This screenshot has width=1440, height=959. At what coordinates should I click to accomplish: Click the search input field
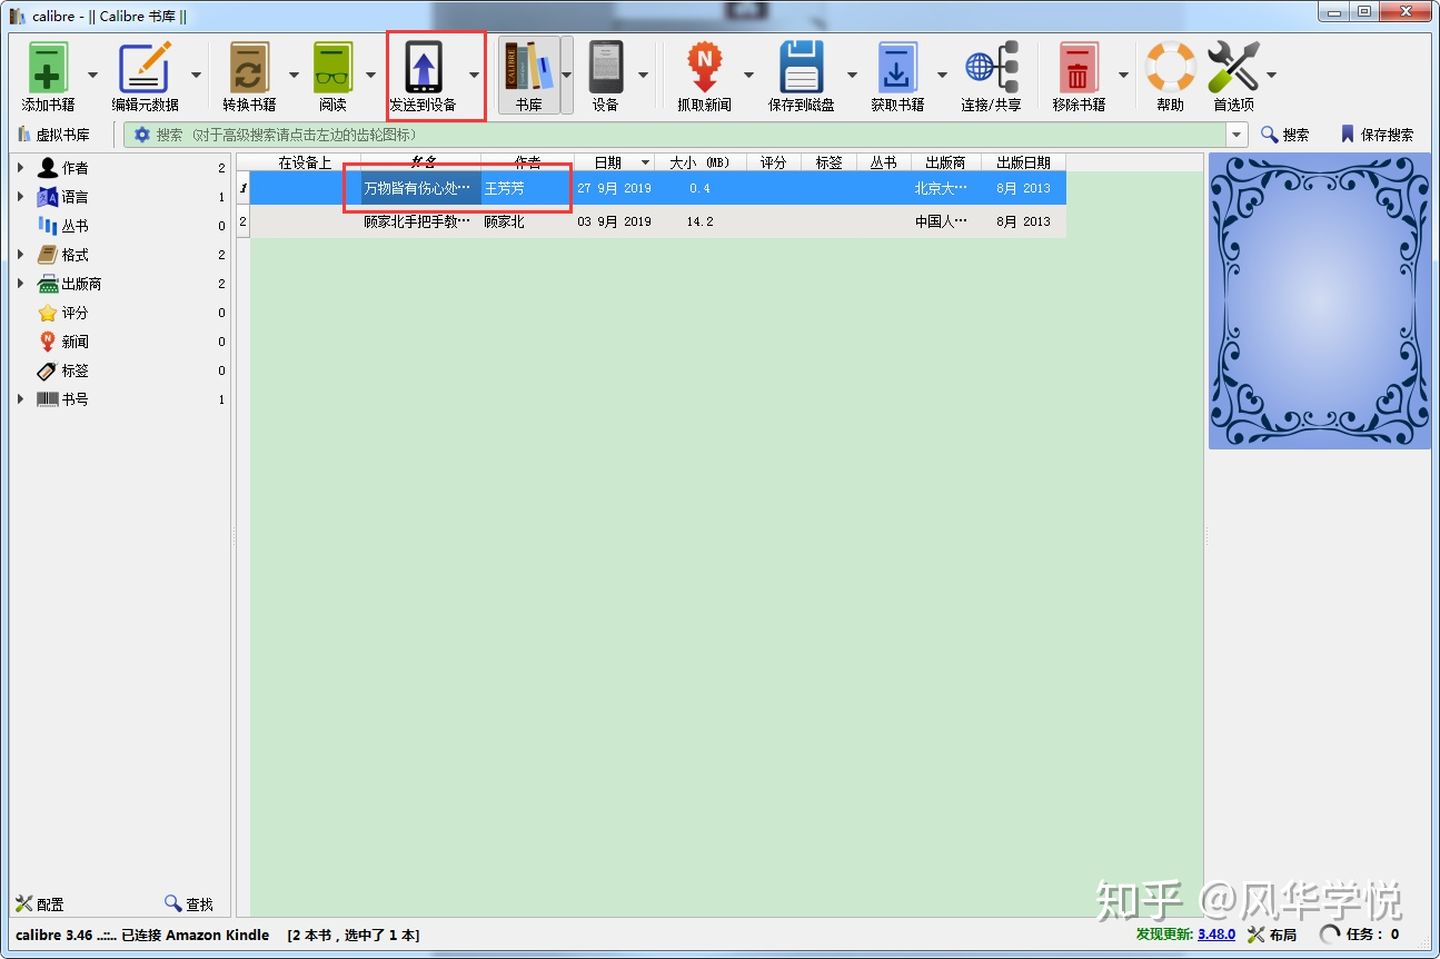tap(689, 135)
